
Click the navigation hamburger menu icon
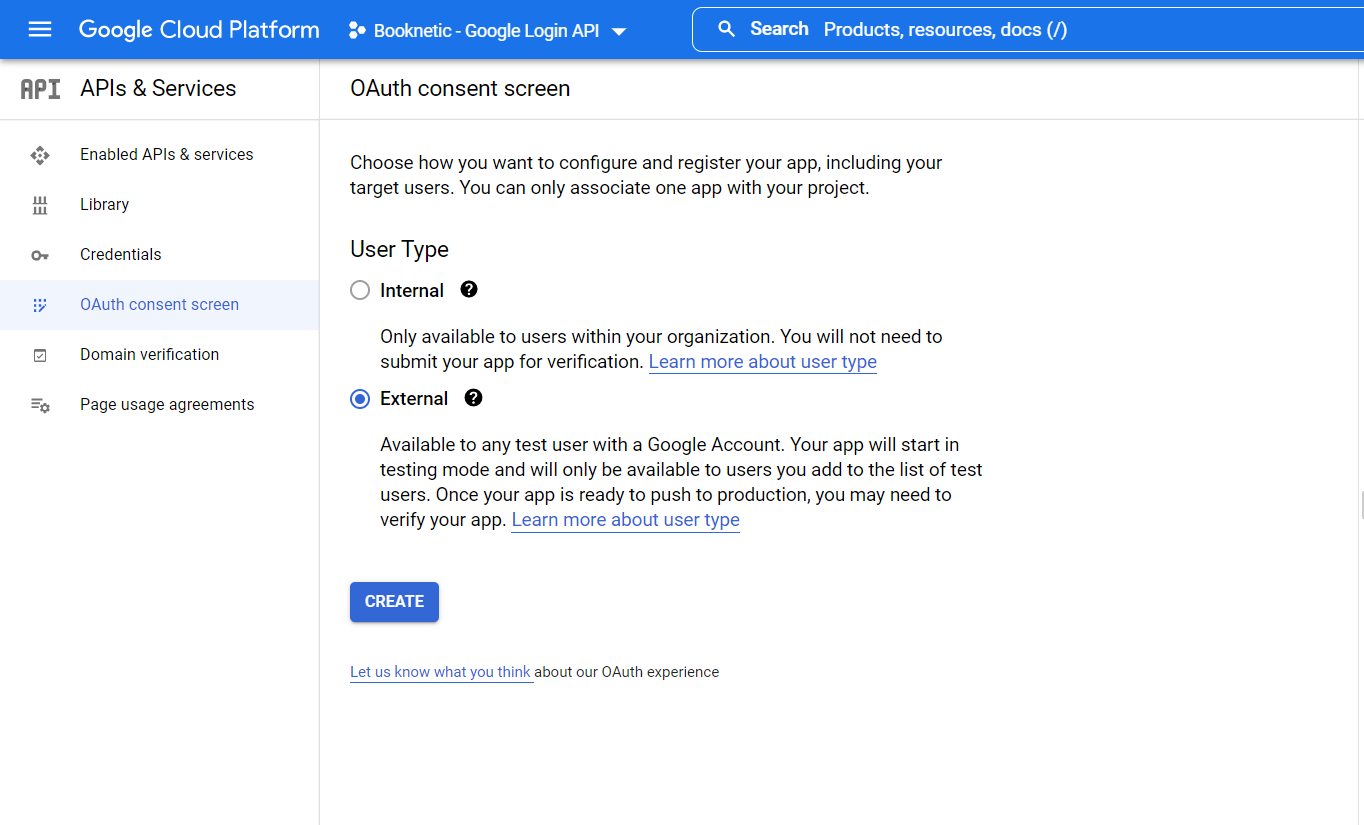click(40, 29)
